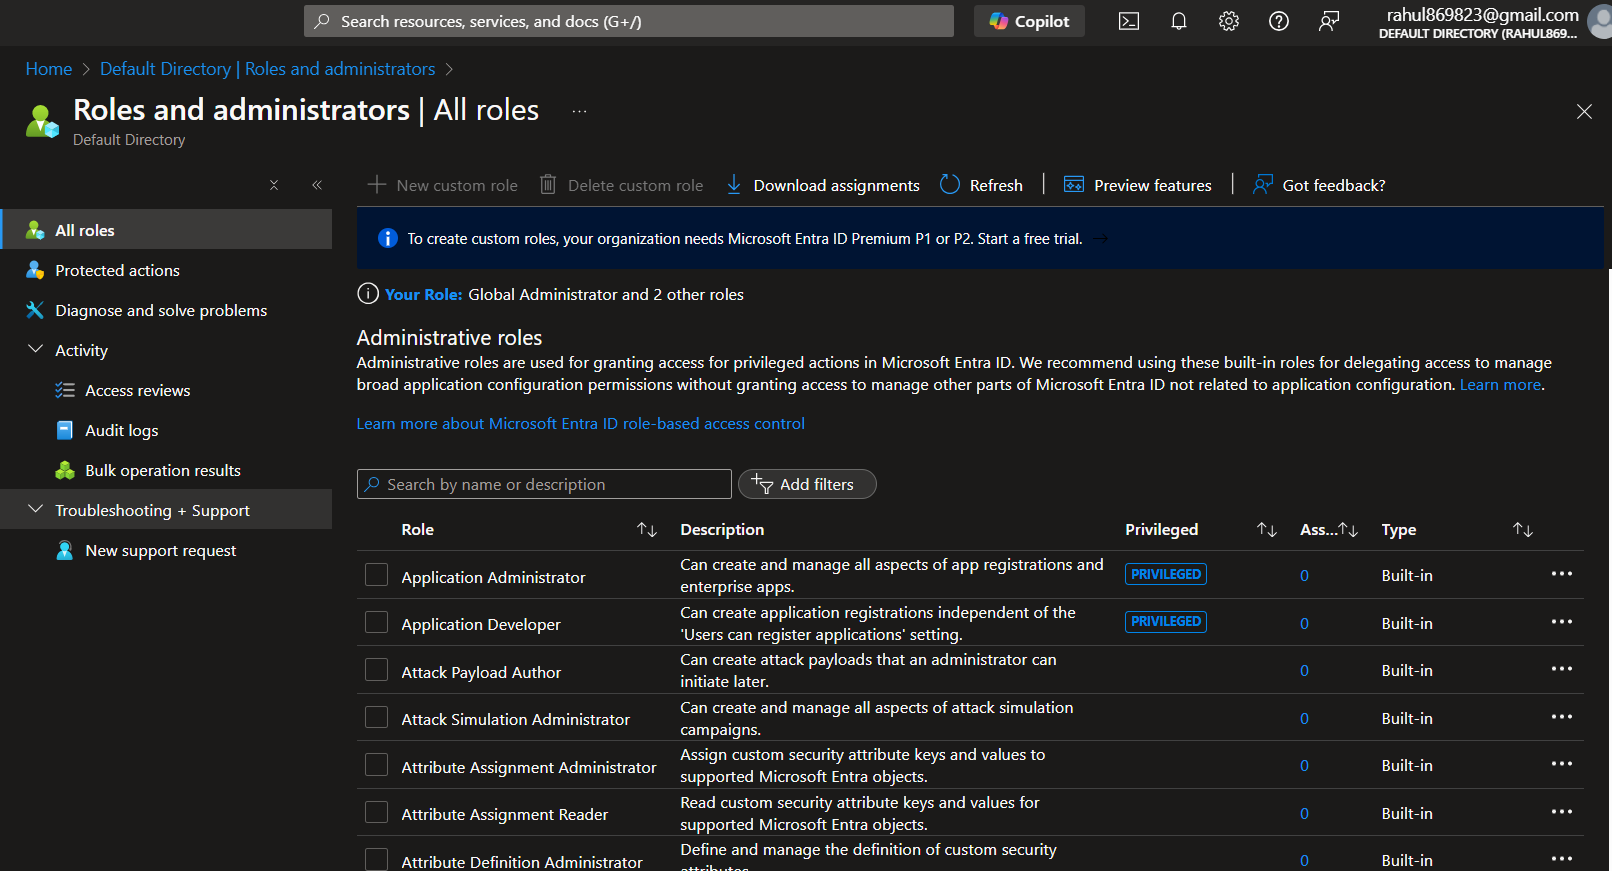
Task: Collapse the sidebar menu with double chevron
Action: (317, 185)
